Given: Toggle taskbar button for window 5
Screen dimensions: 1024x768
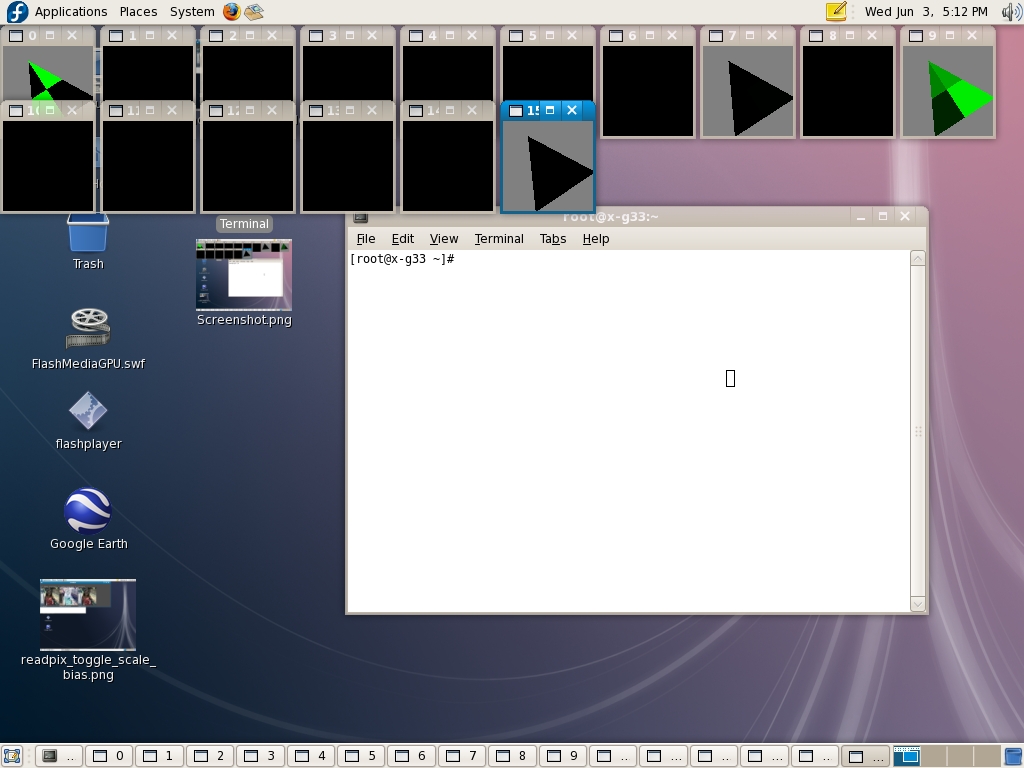Looking at the screenshot, I should coord(361,756).
